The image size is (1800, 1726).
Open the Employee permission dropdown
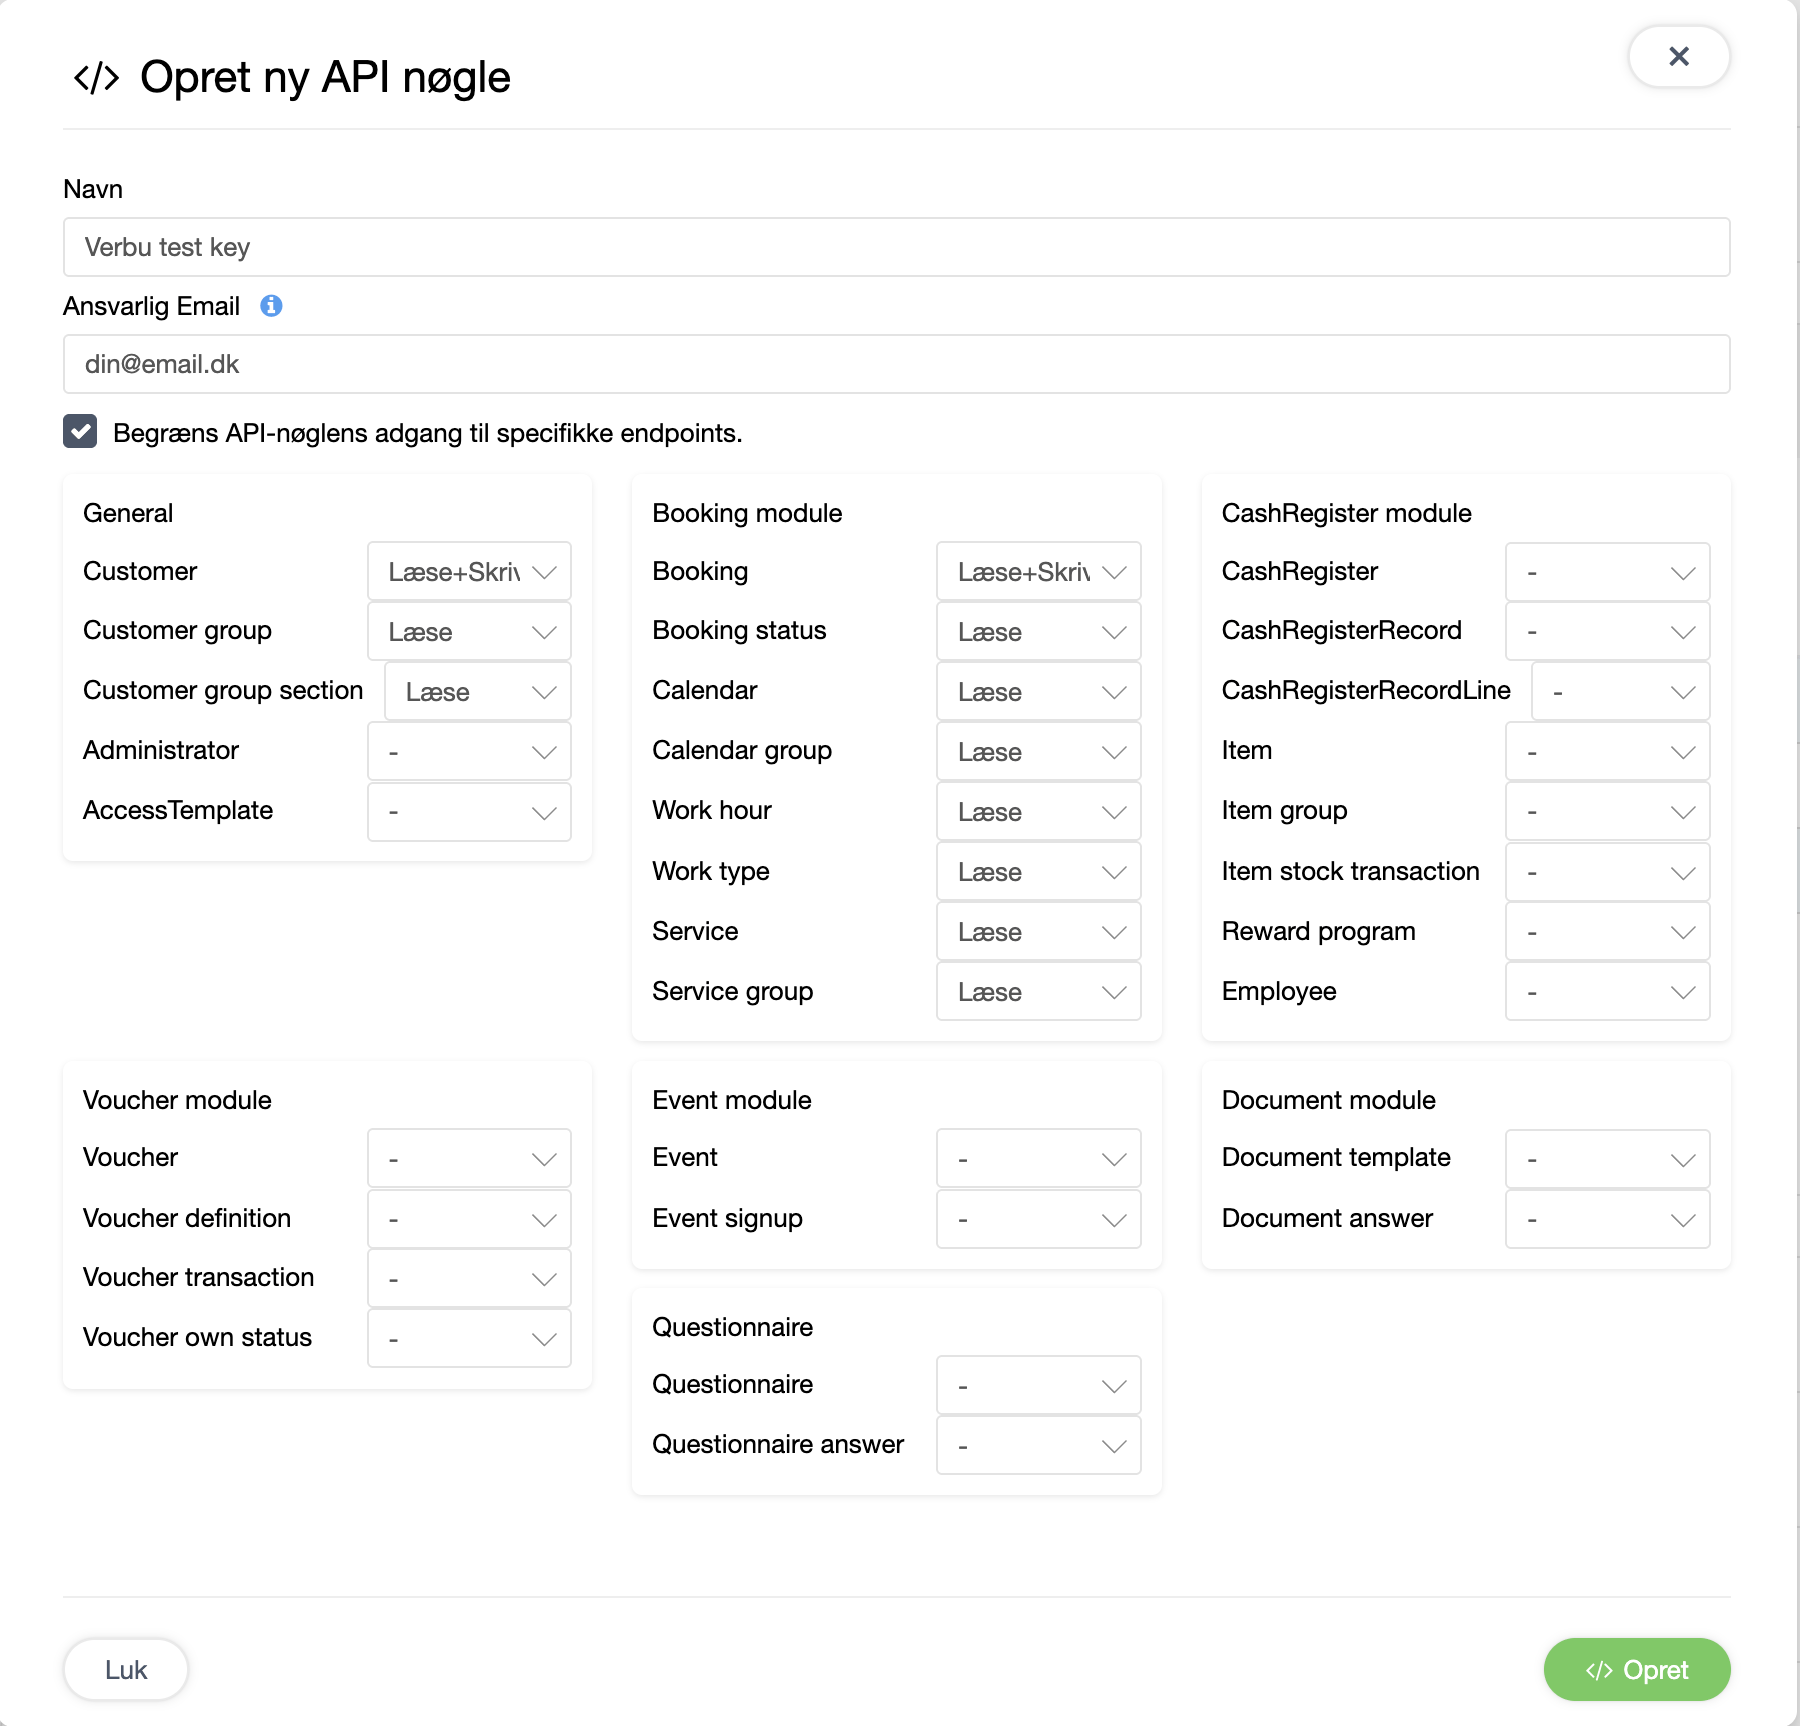[x=1608, y=992]
